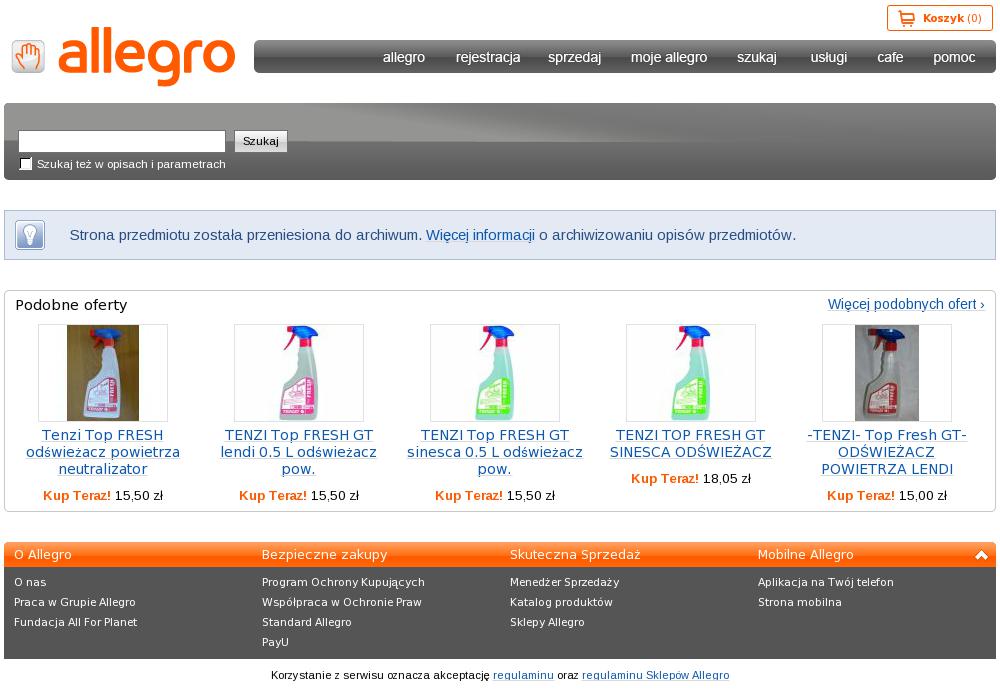Open Tenzi Top FRESH odświeżacz powietrza neutralizator link
1000x695 pixels.
tap(103, 452)
